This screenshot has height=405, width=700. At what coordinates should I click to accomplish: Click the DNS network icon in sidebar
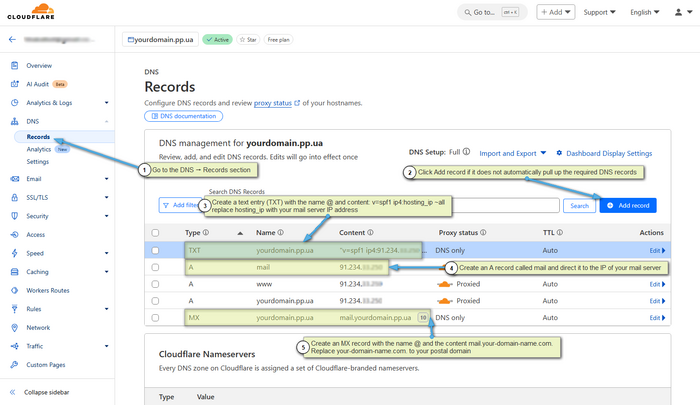pyautogui.click(x=15, y=121)
